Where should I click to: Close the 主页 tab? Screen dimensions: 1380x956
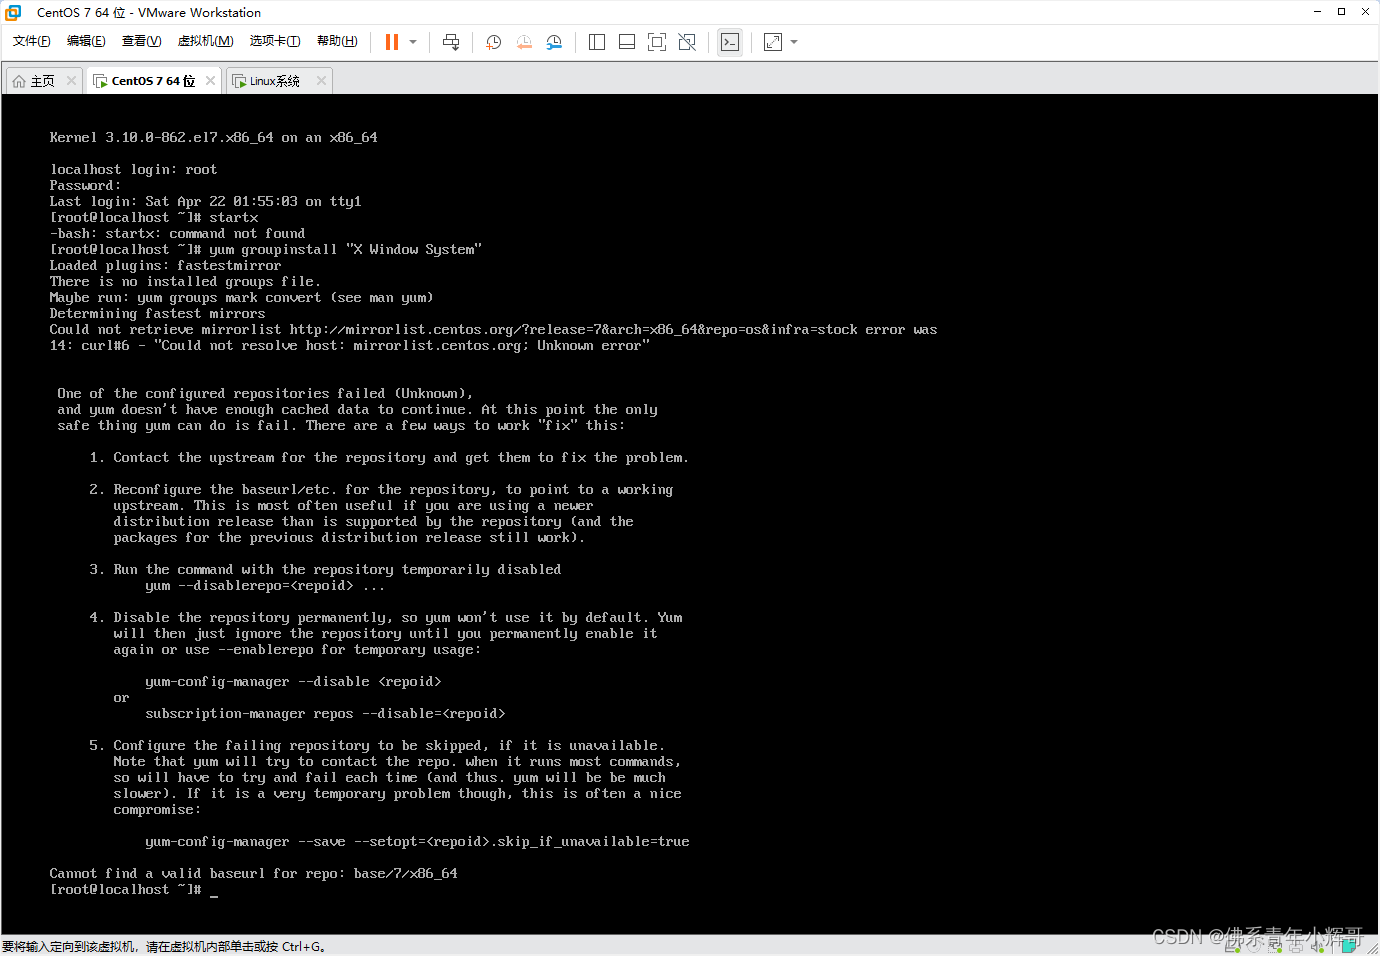pyautogui.click(x=71, y=81)
